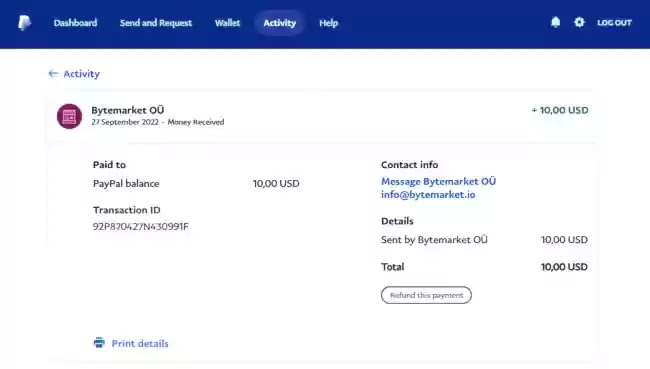The width and height of the screenshot is (650, 369).
Task: Click the + 10,00 USD header amount
Action: tap(560, 110)
